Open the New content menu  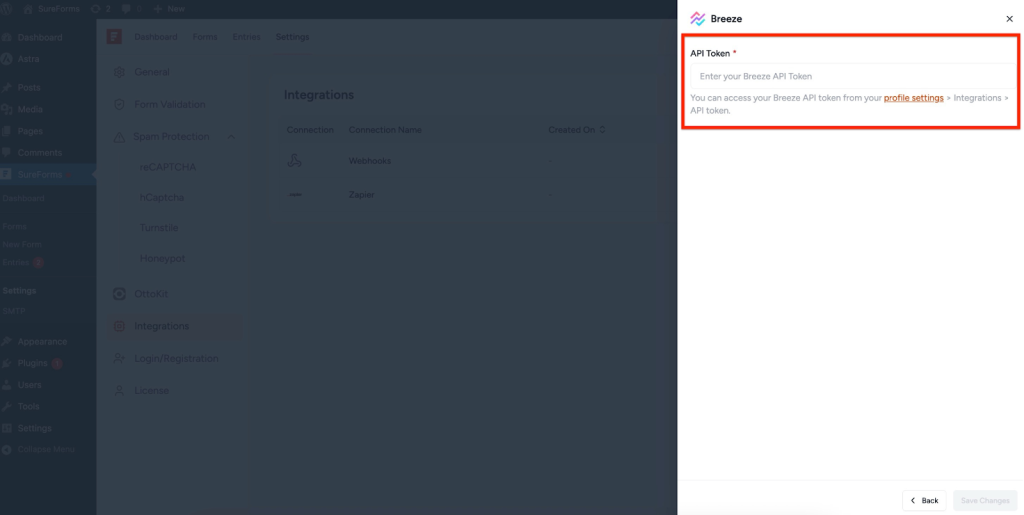(x=169, y=9)
